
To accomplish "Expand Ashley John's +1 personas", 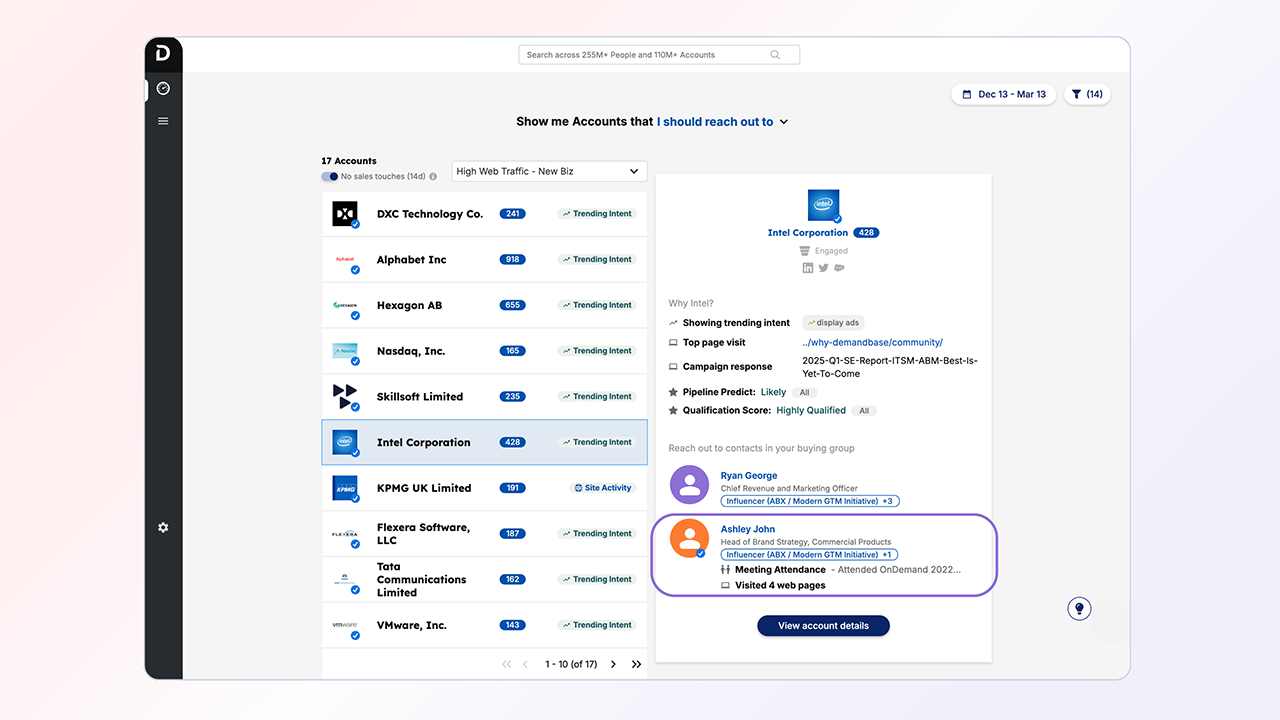I will [x=887, y=554].
